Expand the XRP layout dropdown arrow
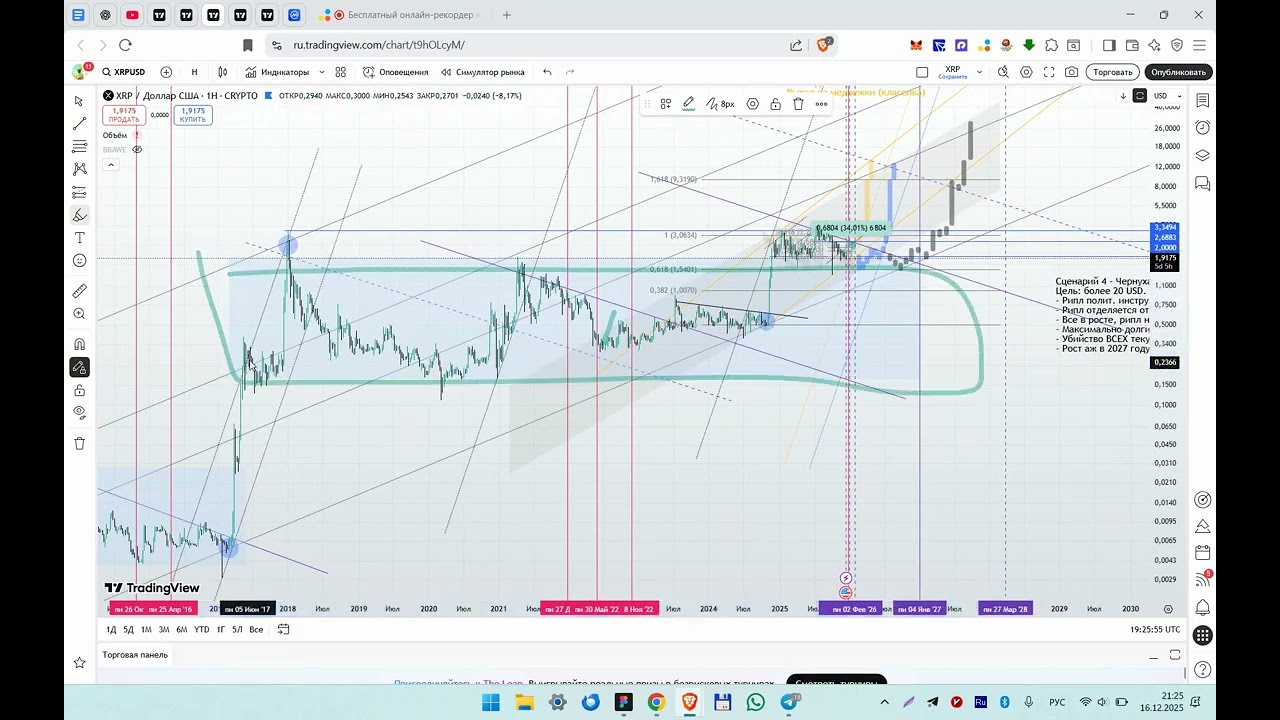The image size is (1280, 720). coord(979,72)
